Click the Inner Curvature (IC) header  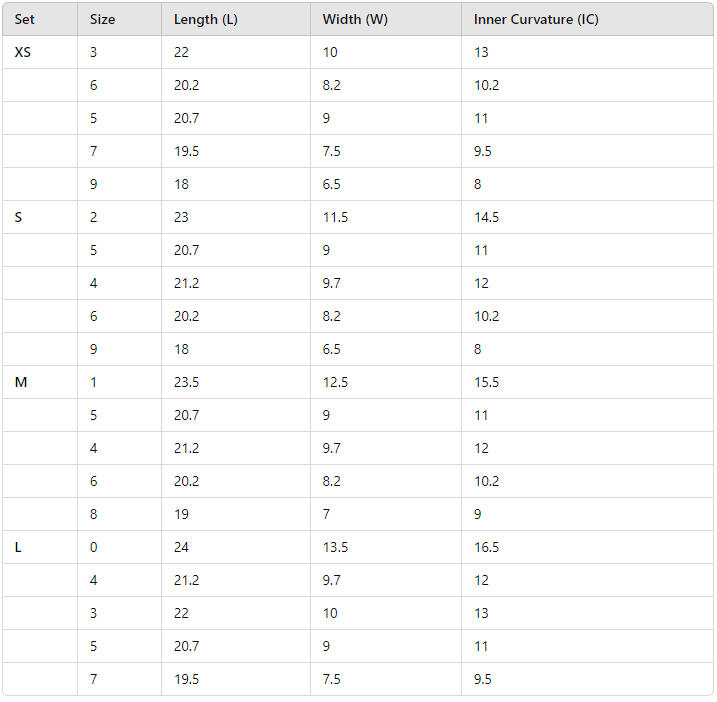[x=536, y=19]
